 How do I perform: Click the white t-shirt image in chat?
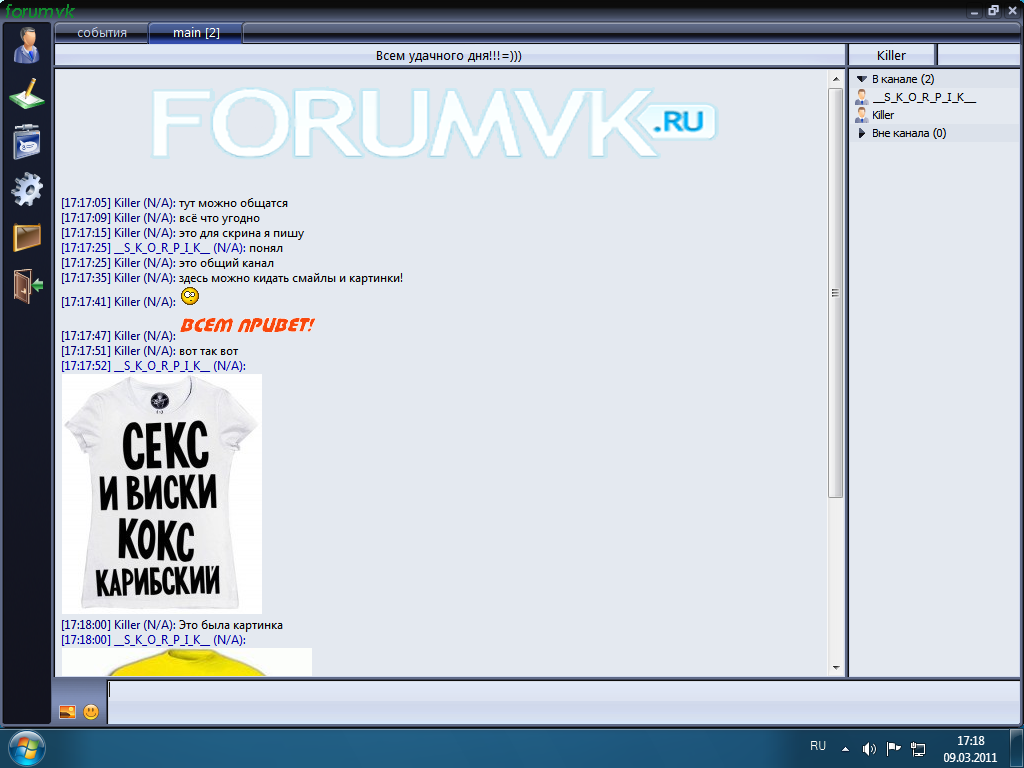click(162, 494)
